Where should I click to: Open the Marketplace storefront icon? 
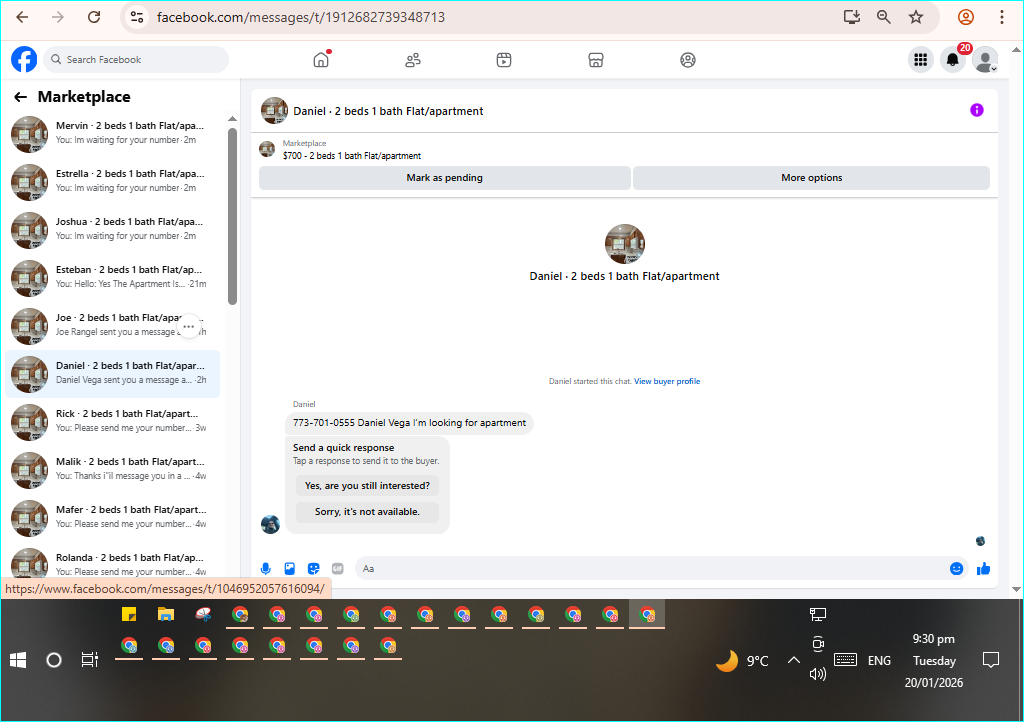tap(596, 60)
